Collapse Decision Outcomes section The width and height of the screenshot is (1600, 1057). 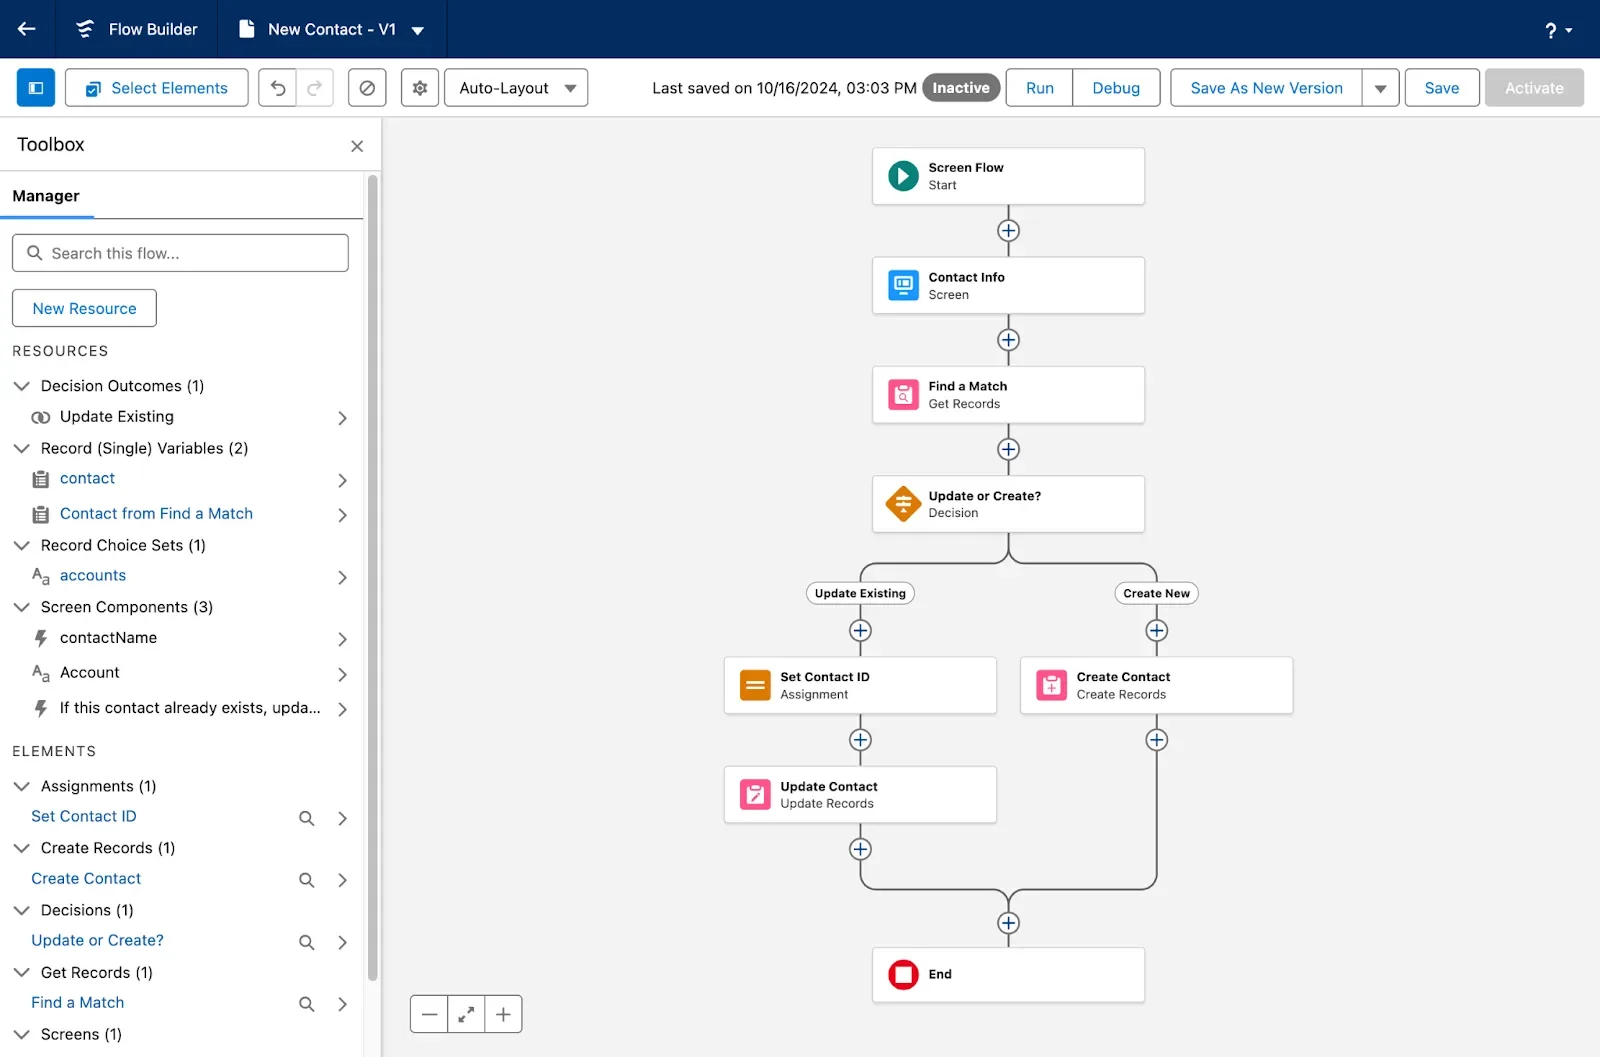21,385
